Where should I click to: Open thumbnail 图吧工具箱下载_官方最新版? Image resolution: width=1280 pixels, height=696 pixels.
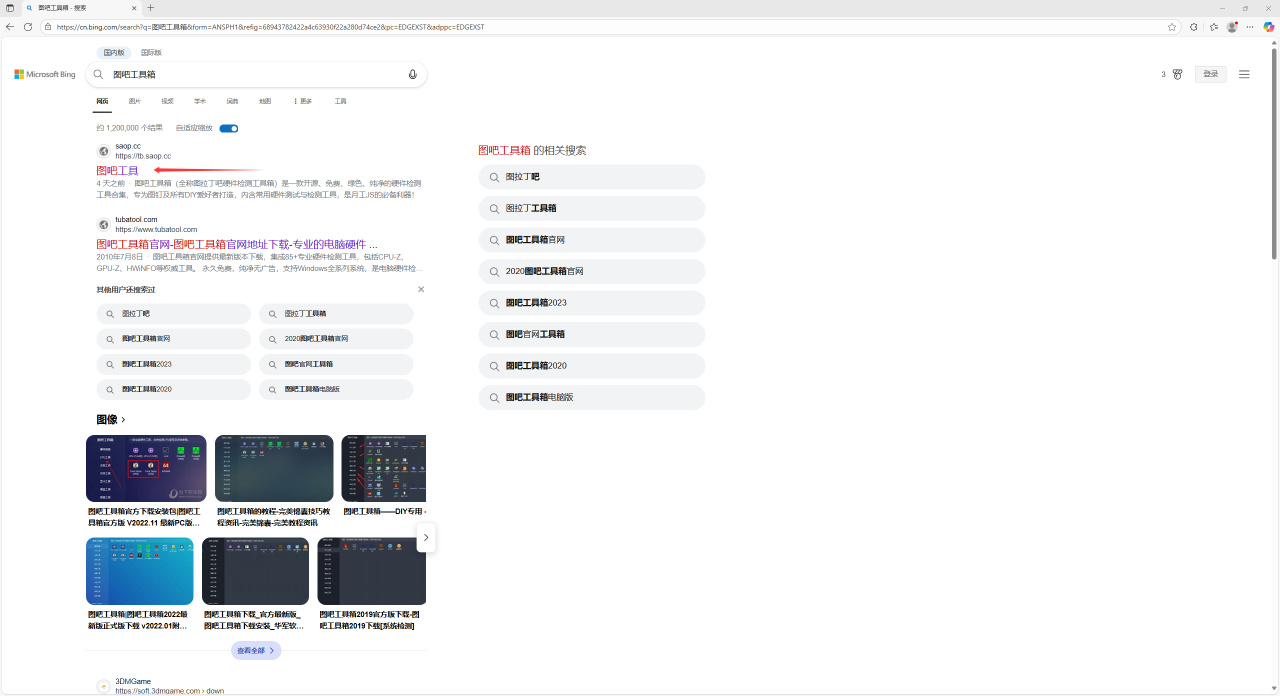pyautogui.click(x=255, y=571)
